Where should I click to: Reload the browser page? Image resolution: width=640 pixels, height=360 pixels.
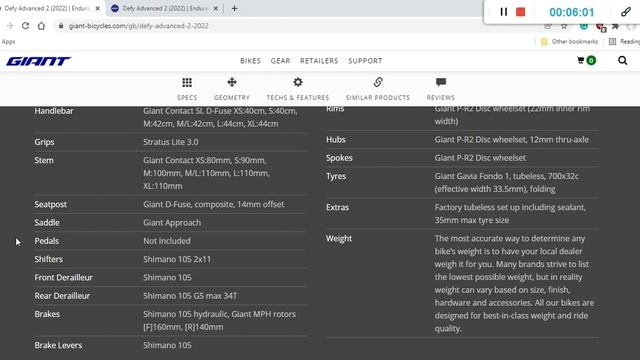[x=25, y=26]
